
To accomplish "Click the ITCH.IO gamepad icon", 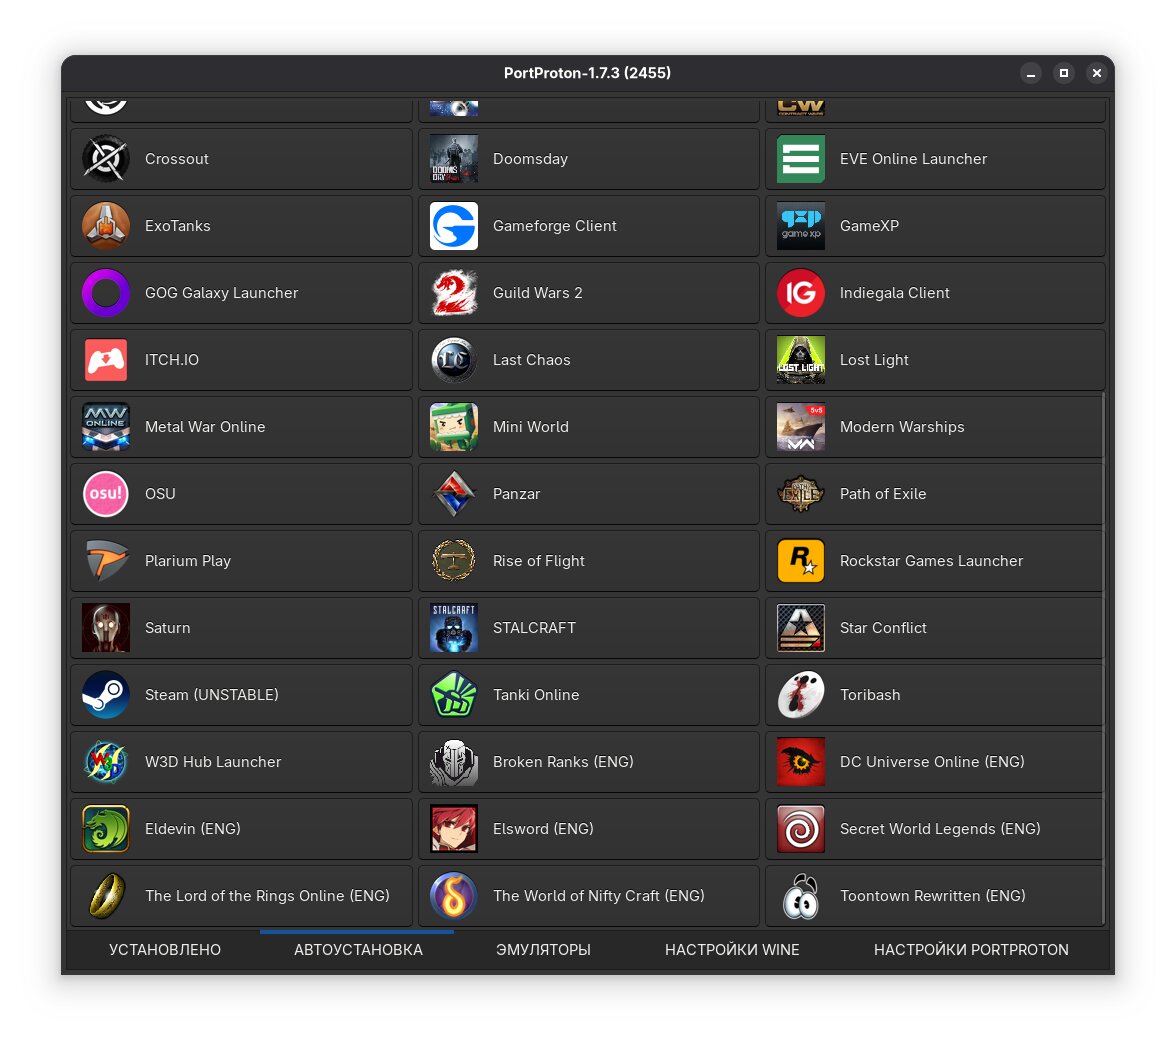I will [106, 360].
